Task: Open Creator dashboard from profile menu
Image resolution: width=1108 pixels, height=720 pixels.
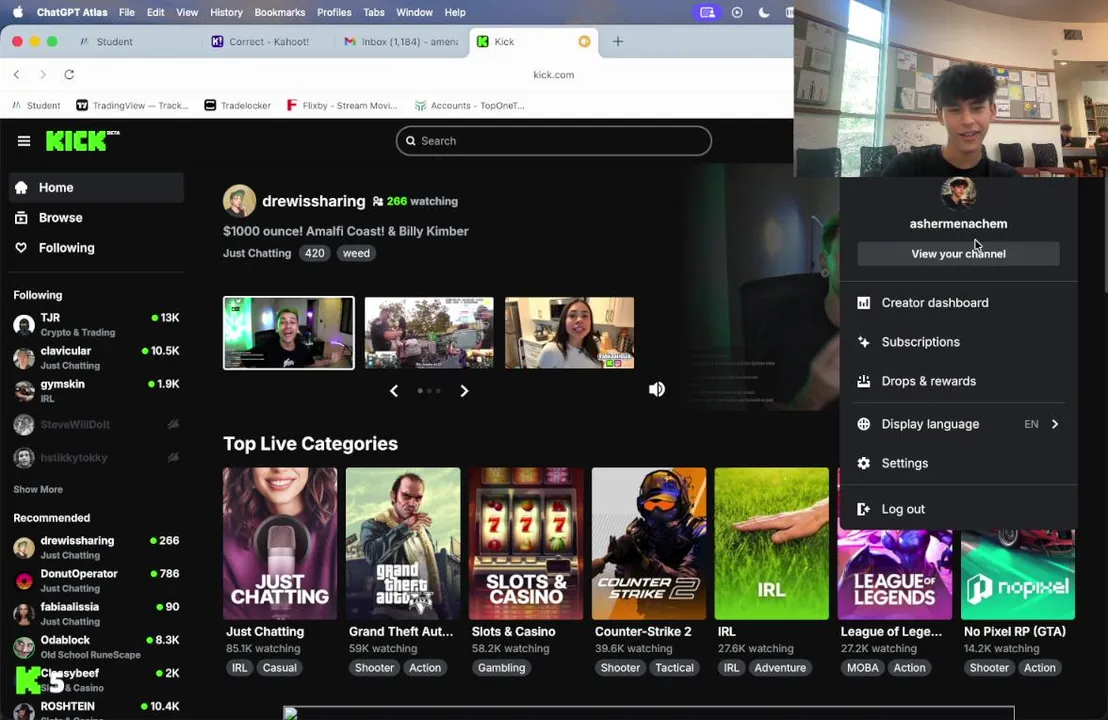Action: pos(958,302)
